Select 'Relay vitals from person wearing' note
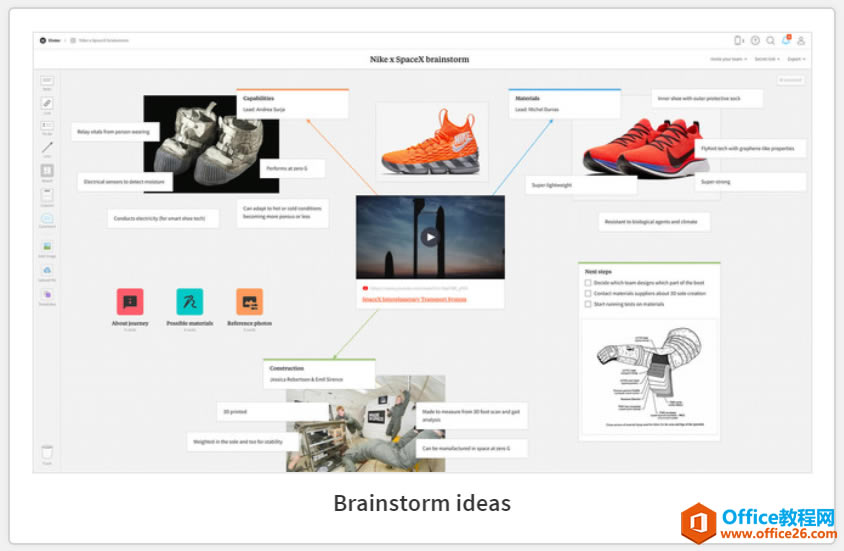Image resolution: width=844 pixels, height=551 pixels. coord(115,132)
